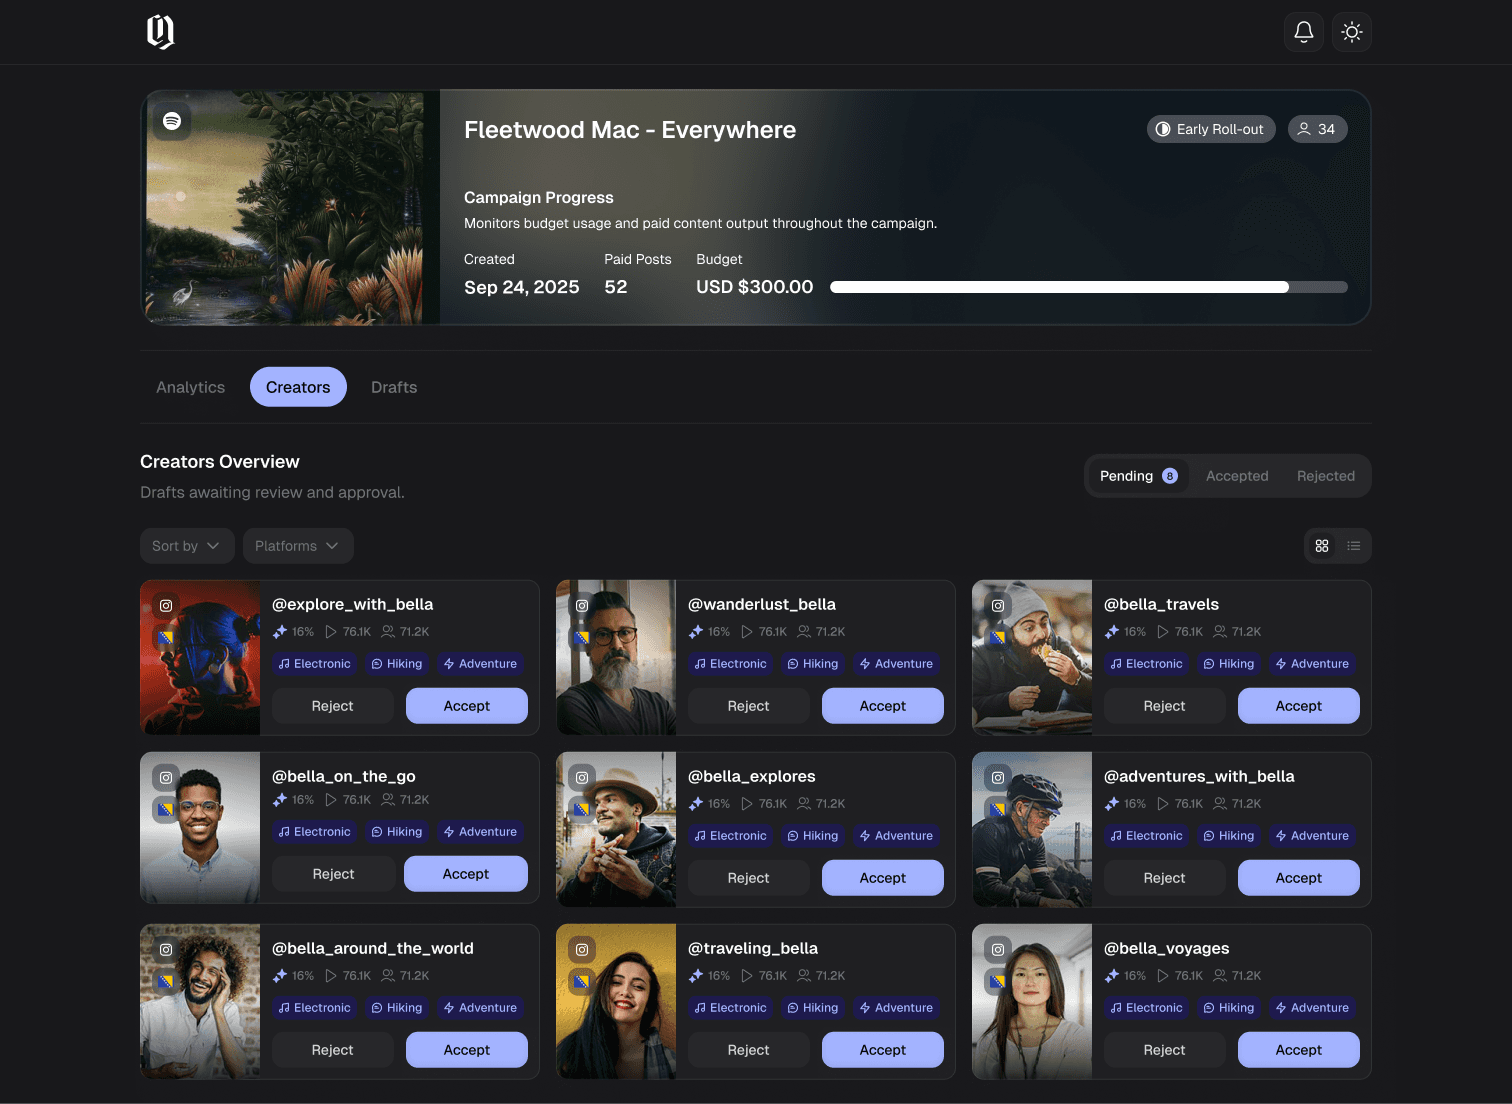Image resolution: width=1512 pixels, height=1104 pixels.
Task: Click Instagram icon on @bella_on_the_go card
Action: pyautogui.click(x=166, y=778)
